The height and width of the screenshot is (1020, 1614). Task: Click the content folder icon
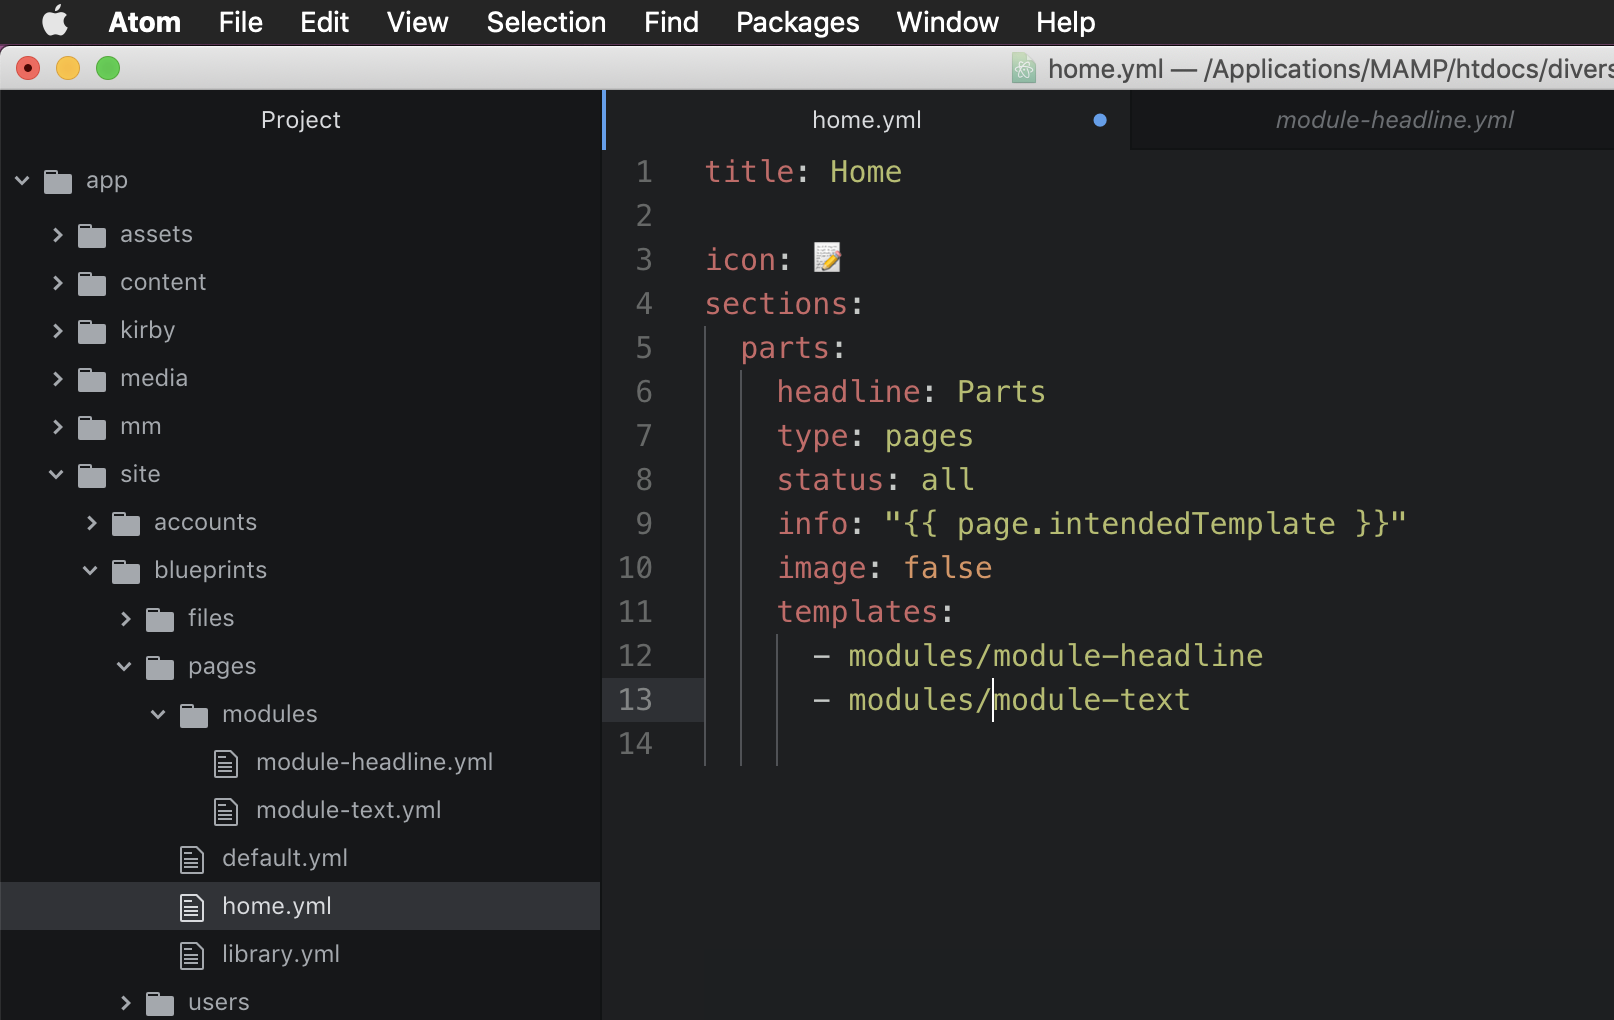92,284
